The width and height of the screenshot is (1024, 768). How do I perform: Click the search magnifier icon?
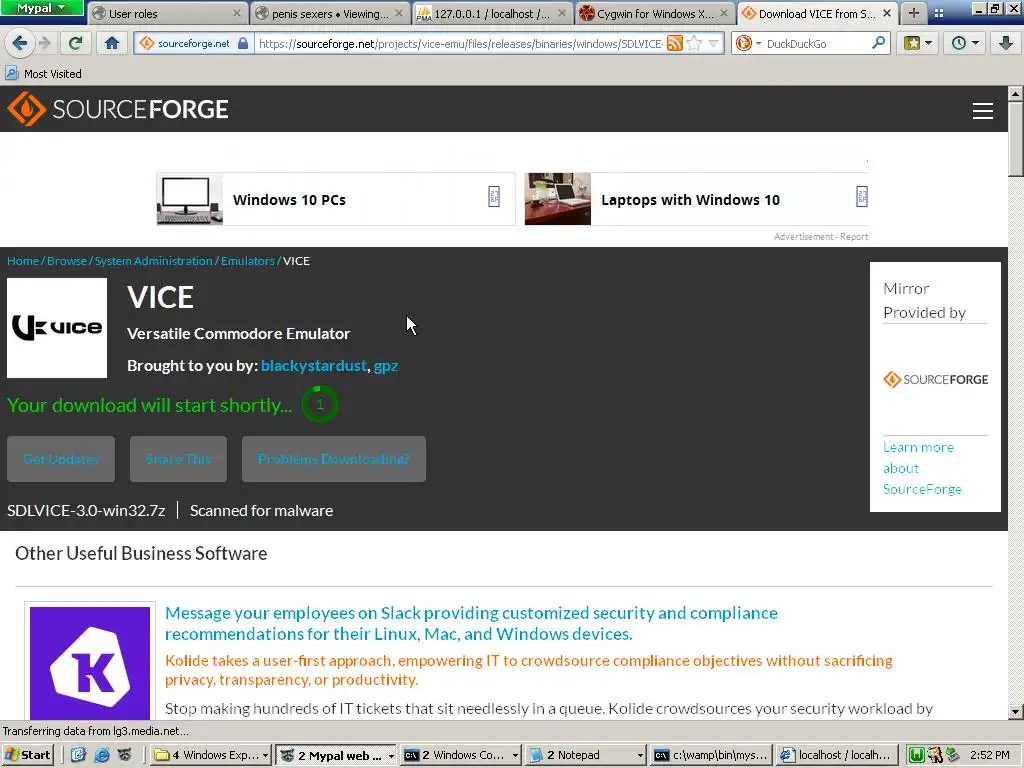pyautogui.click(x=878, y=43)
